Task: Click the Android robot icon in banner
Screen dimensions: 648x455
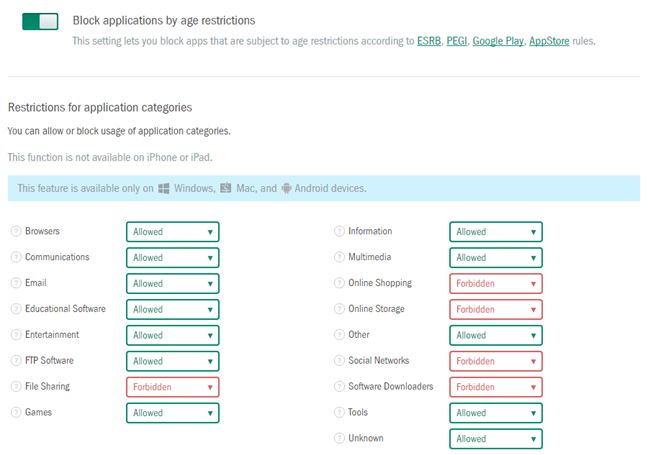Action: pyautogui.click(x=286, y=188)
